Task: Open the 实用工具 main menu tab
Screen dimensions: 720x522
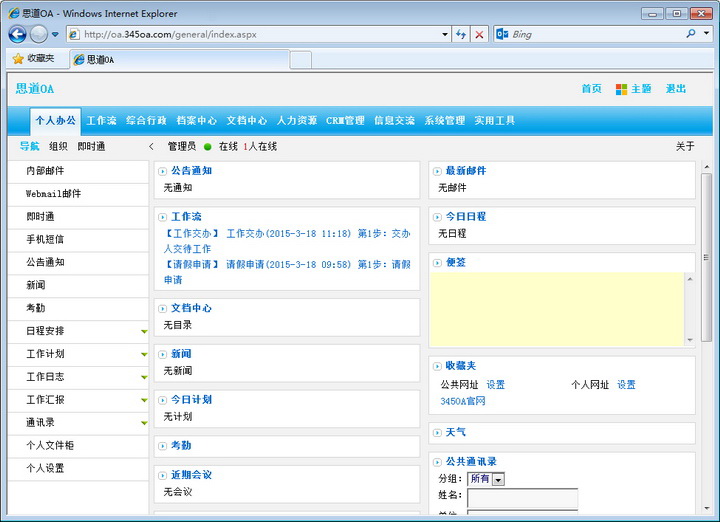Action: 495,121
